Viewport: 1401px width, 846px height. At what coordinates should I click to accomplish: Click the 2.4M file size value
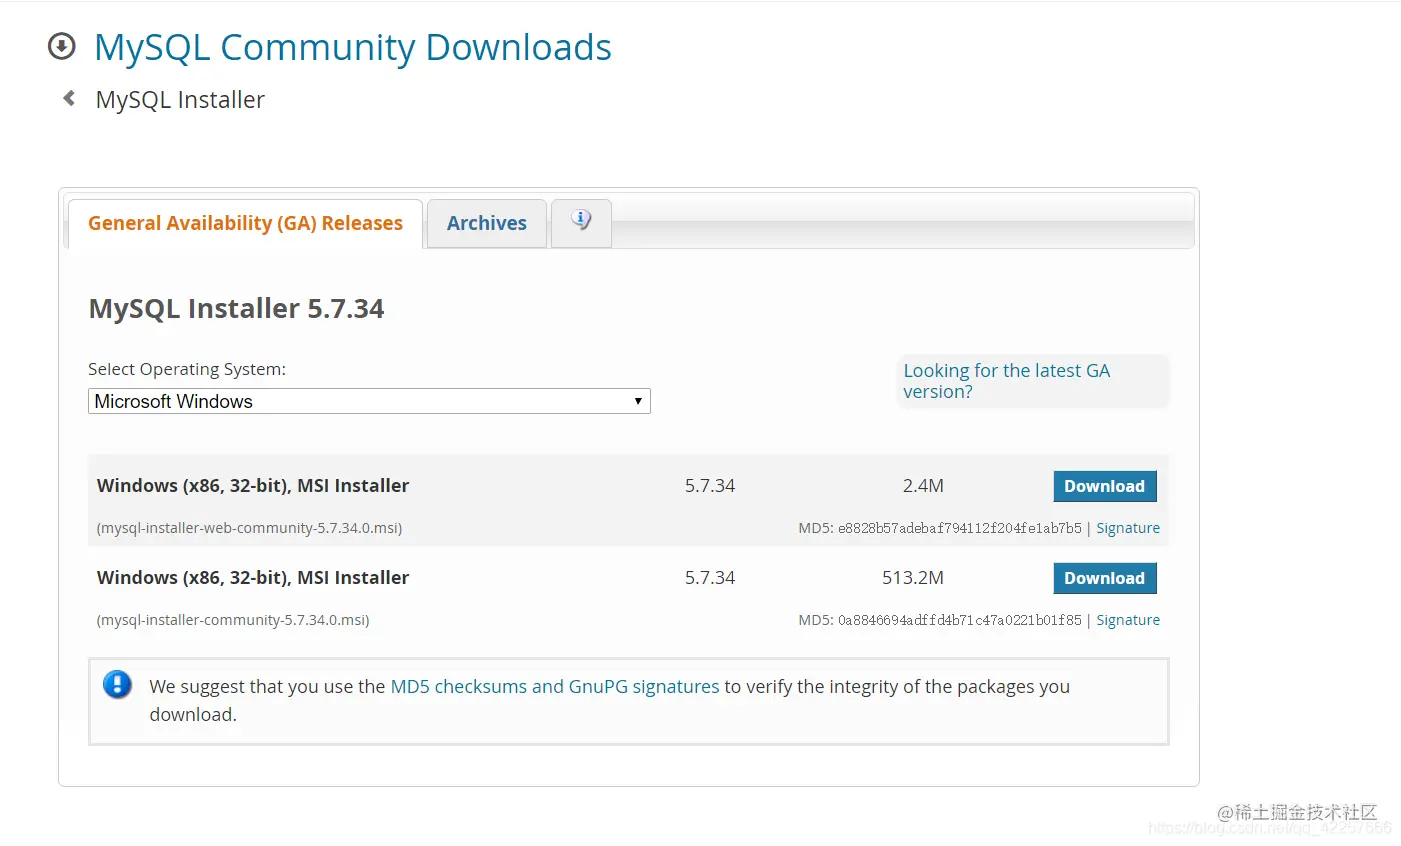(923, 486)
